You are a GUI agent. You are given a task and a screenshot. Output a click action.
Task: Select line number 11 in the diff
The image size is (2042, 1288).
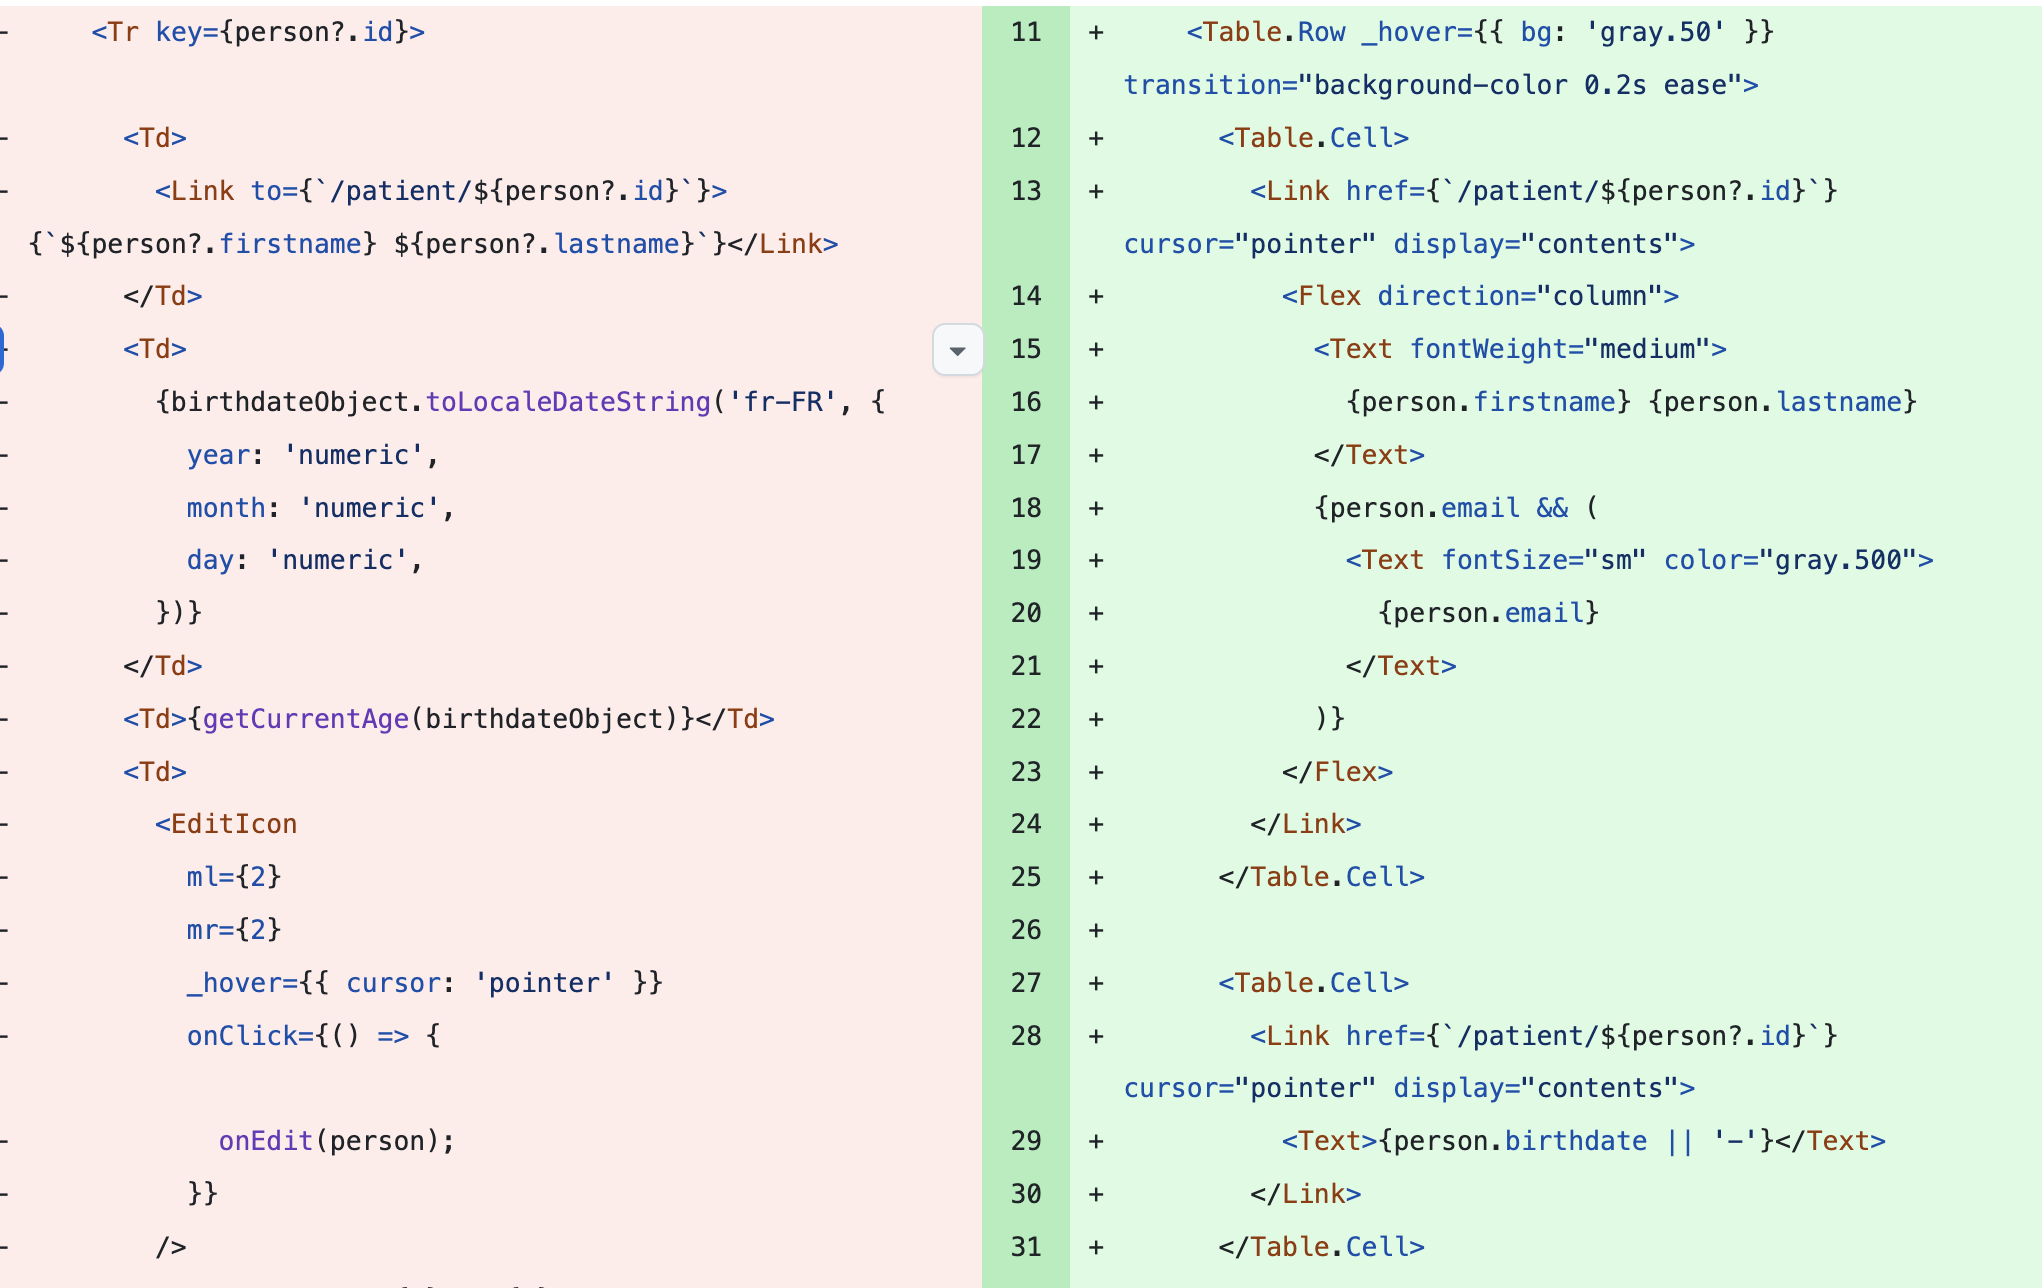point(1025,31)
